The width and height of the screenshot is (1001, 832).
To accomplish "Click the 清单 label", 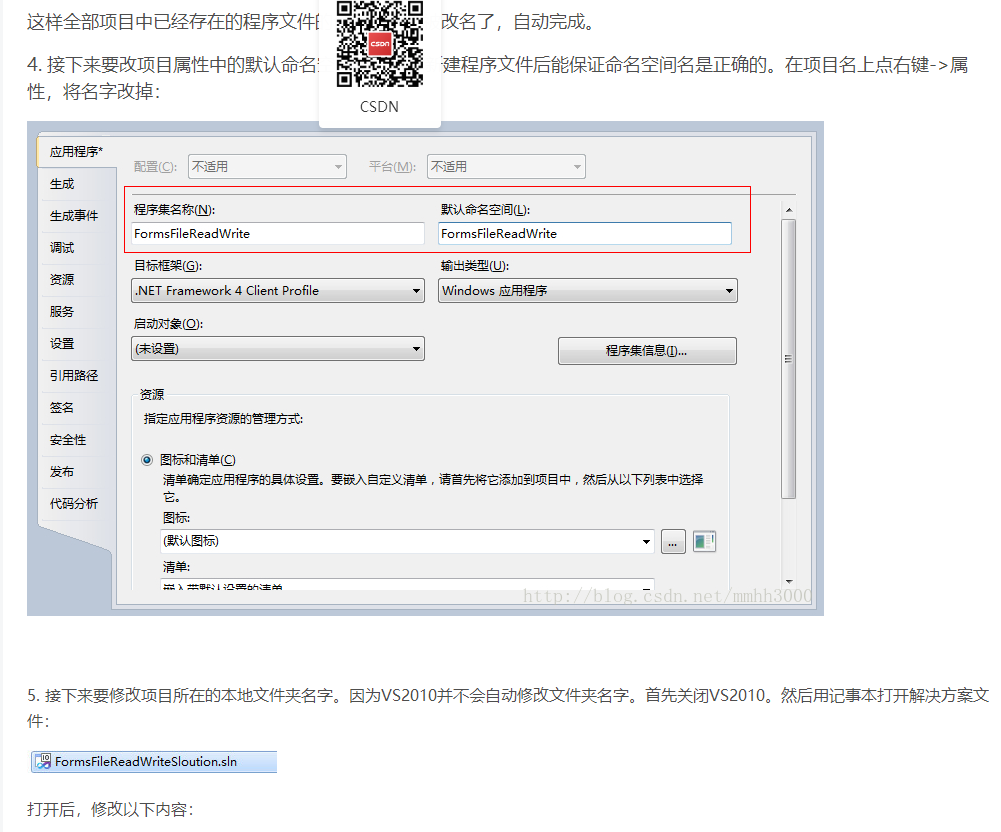I will coord(177,567).
